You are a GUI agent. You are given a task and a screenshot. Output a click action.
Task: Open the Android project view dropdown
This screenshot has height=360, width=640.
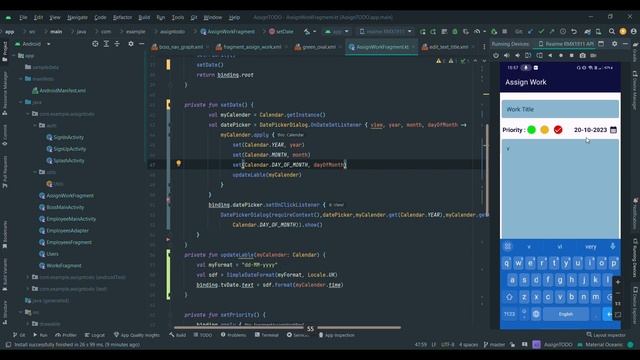[33, 44]
